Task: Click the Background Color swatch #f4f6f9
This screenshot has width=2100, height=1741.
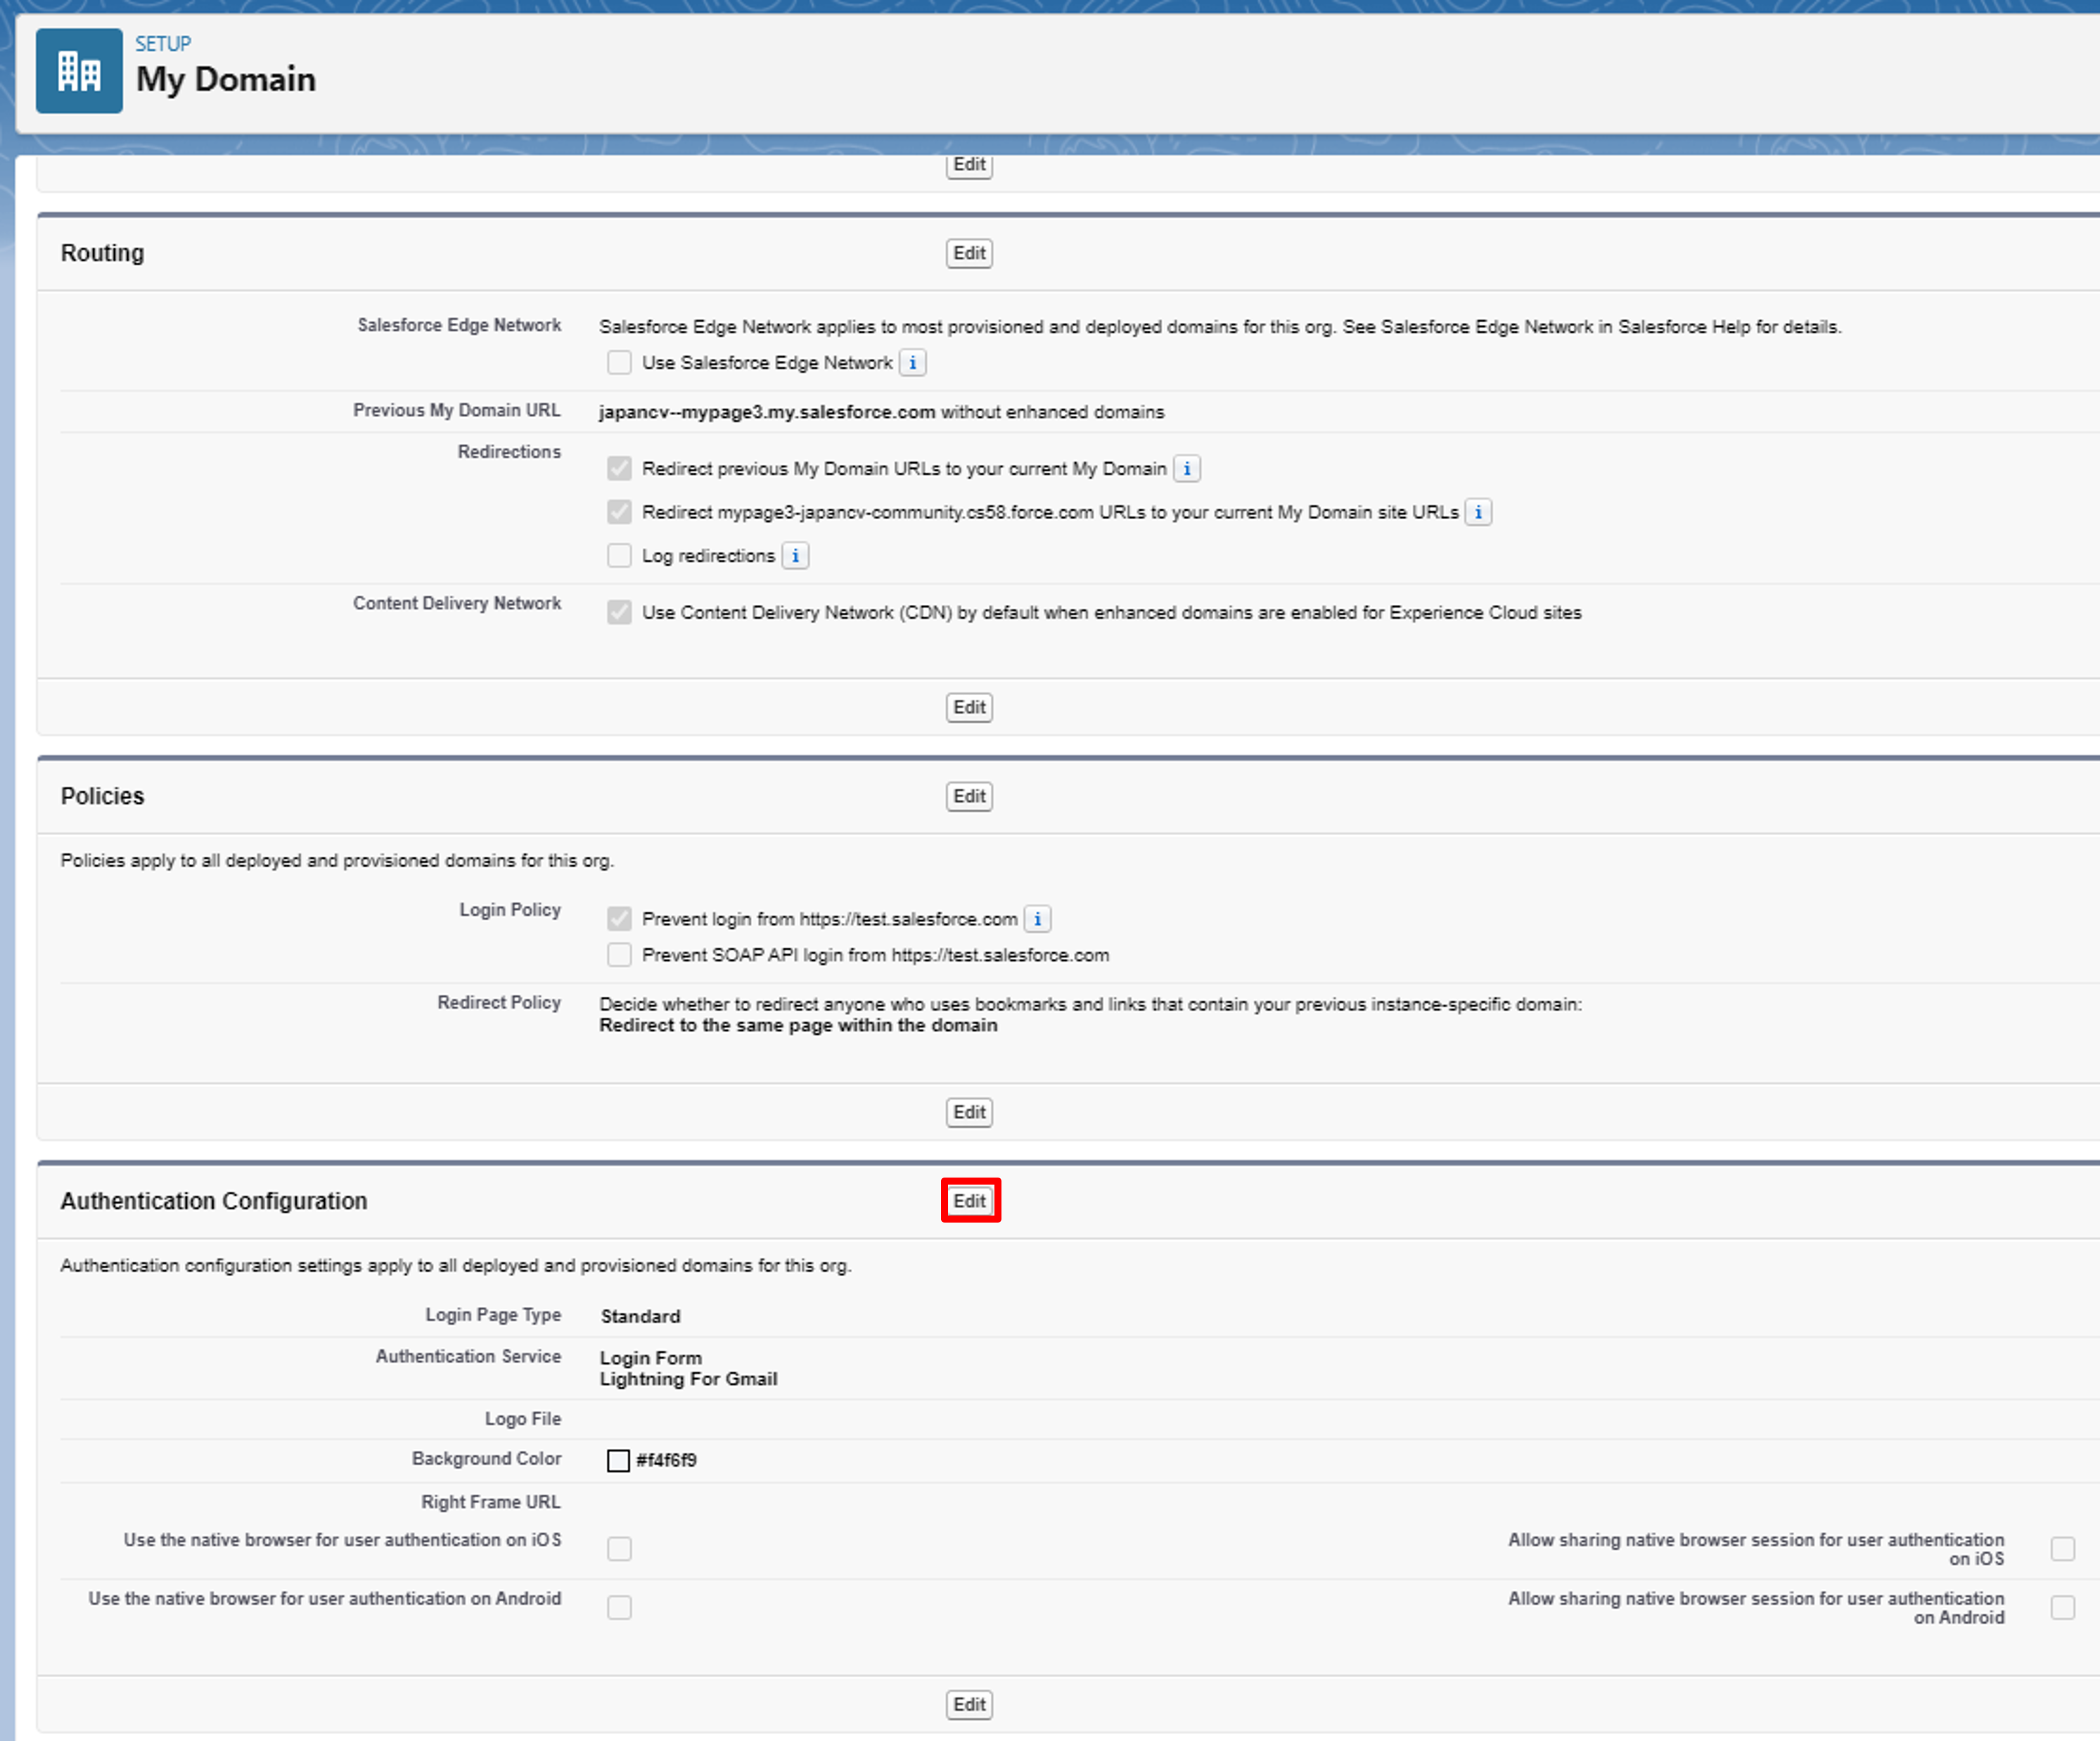Action: (618, 1461)
